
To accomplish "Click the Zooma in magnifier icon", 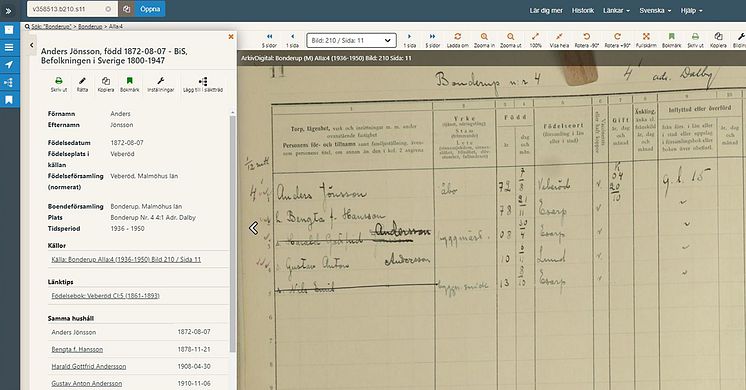I will [484, 37].
